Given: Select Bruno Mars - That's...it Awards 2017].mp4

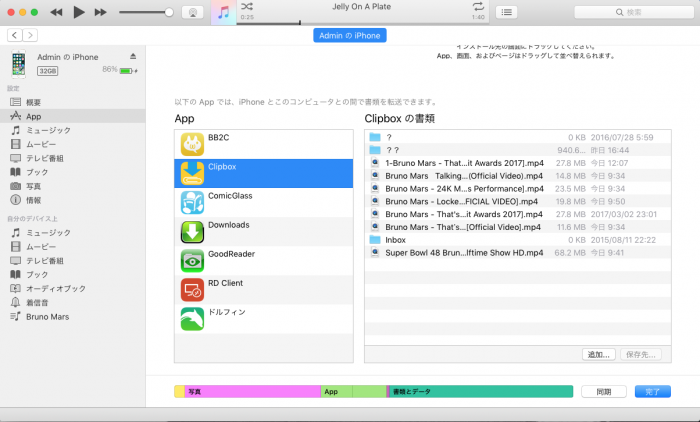Looking at the screenshot, I should 518,214.
